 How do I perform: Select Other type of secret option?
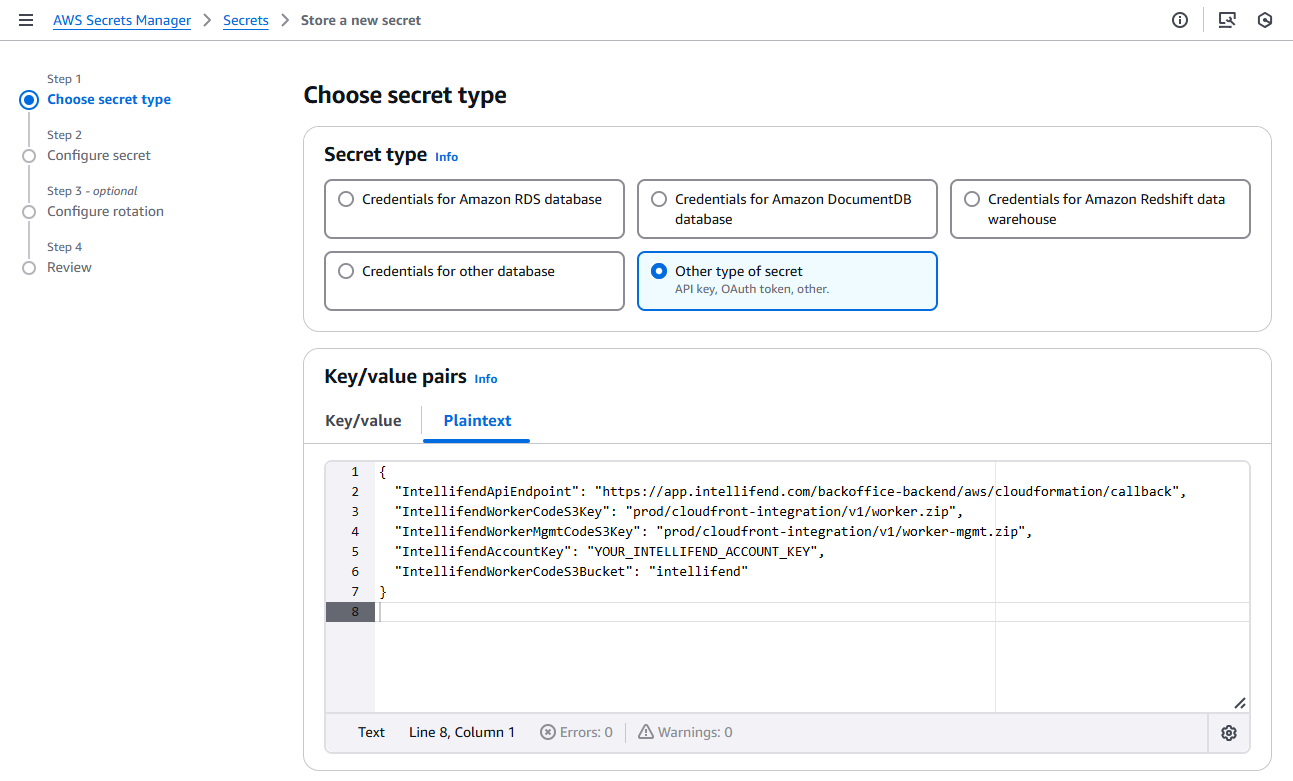coord(659,271)
